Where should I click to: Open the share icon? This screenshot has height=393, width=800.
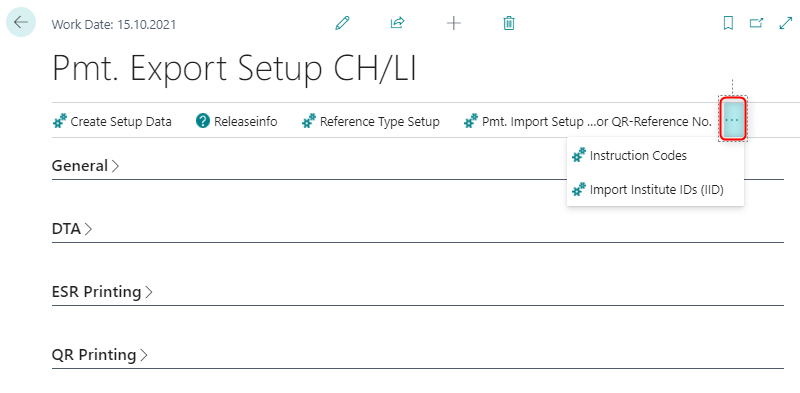pos(397,23)
